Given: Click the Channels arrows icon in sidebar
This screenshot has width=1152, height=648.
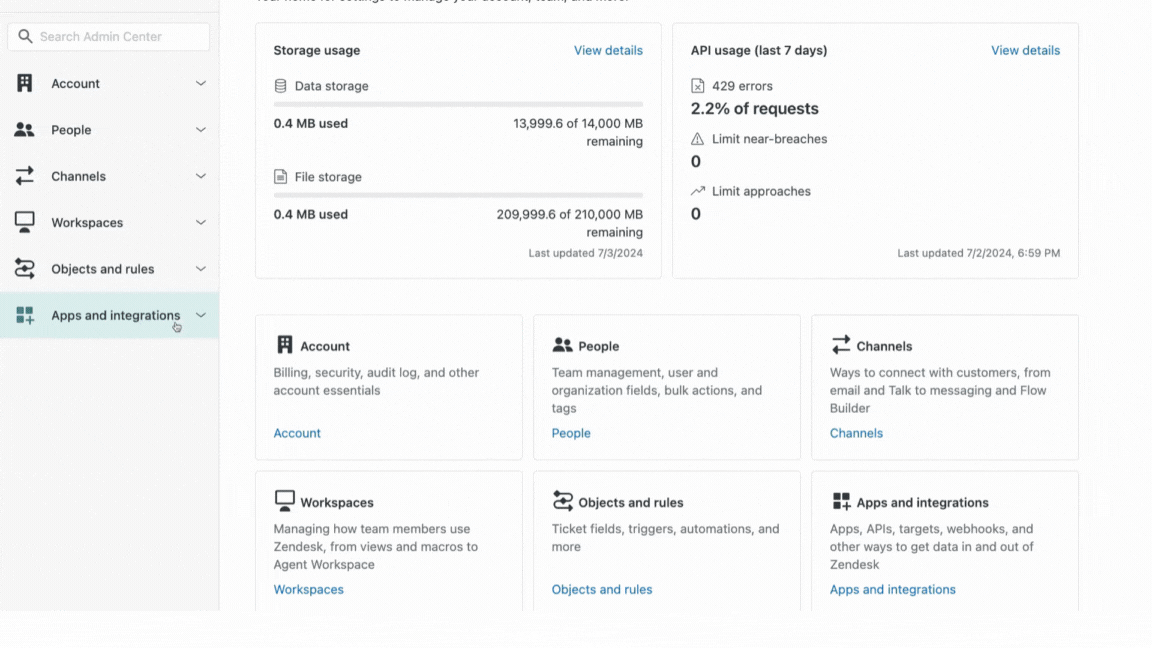Looking at the screenshot, I should (25, 176).
